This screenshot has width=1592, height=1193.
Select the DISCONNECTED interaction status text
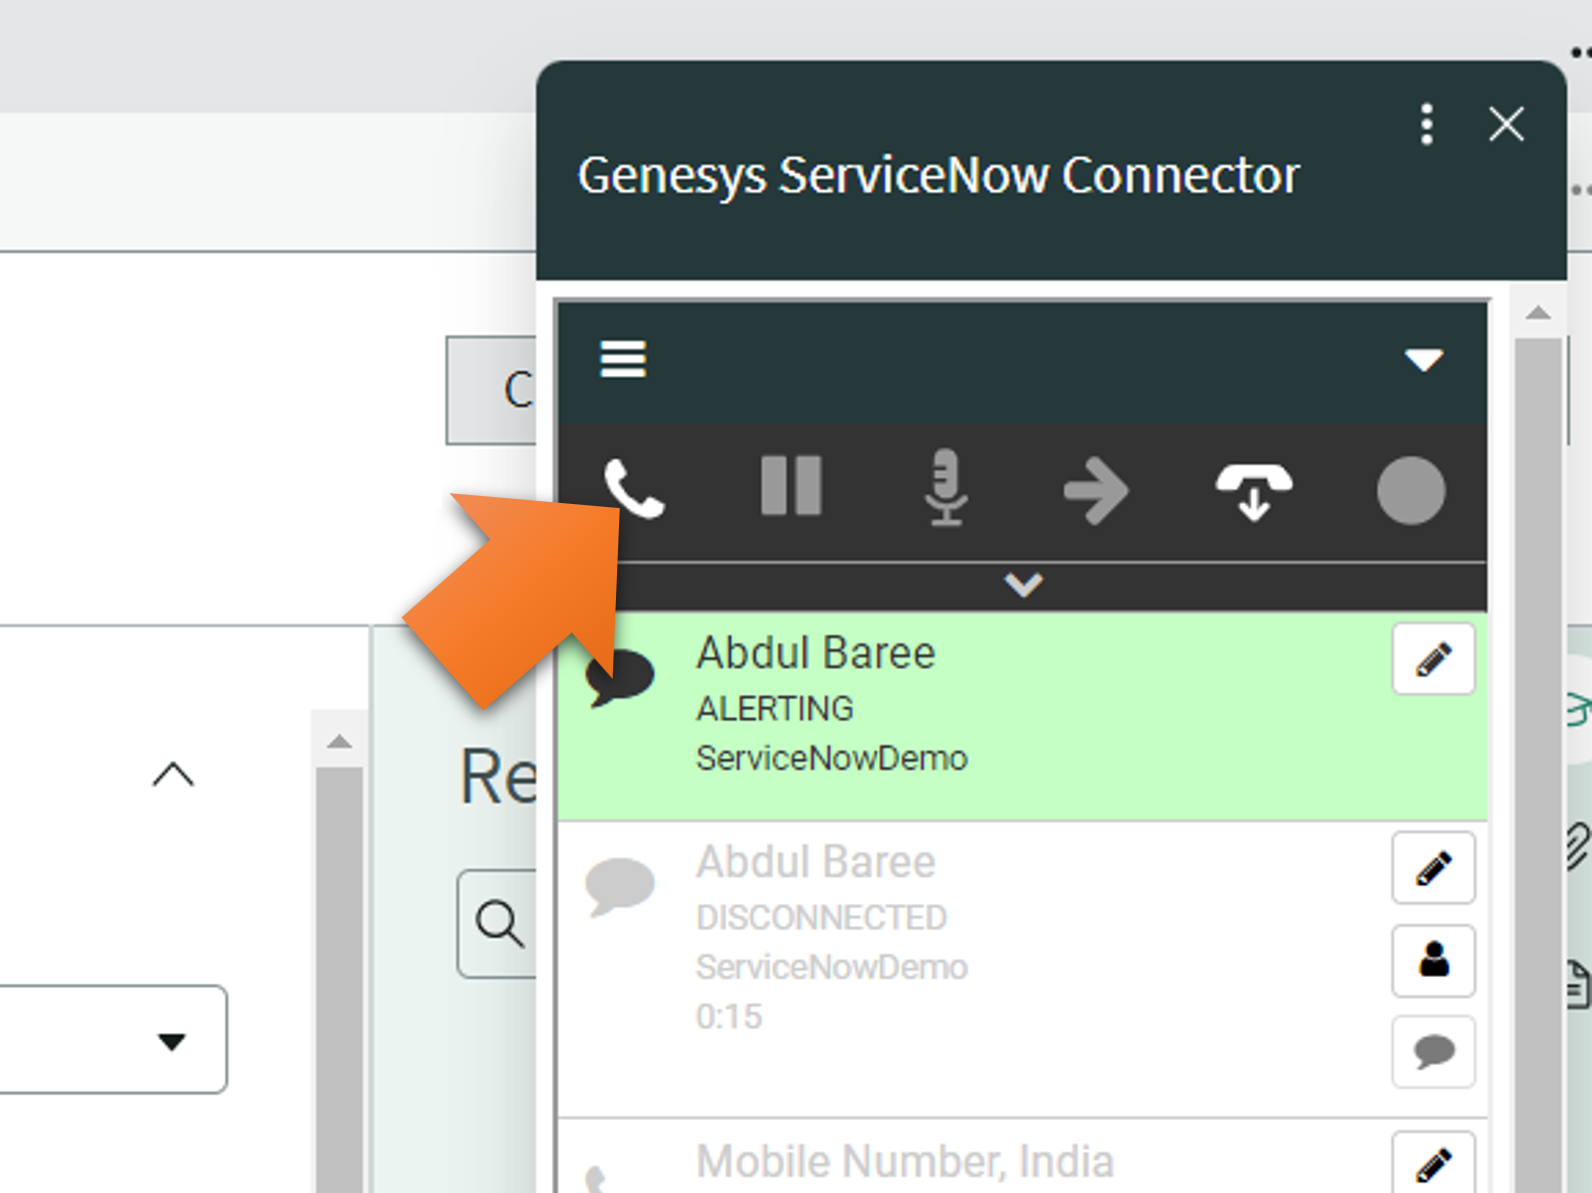coord(821,917)
